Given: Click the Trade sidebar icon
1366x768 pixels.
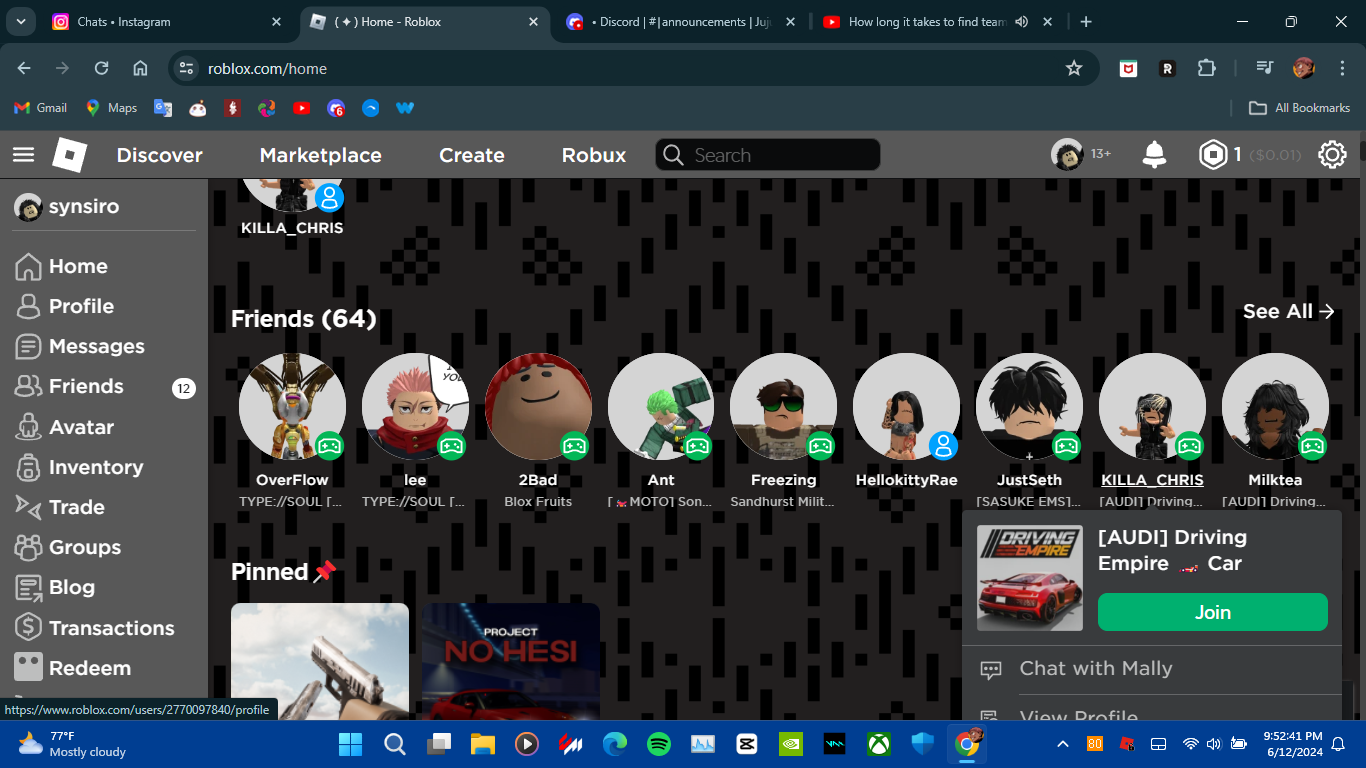Looking at the screenshot, I should (28, 507).
